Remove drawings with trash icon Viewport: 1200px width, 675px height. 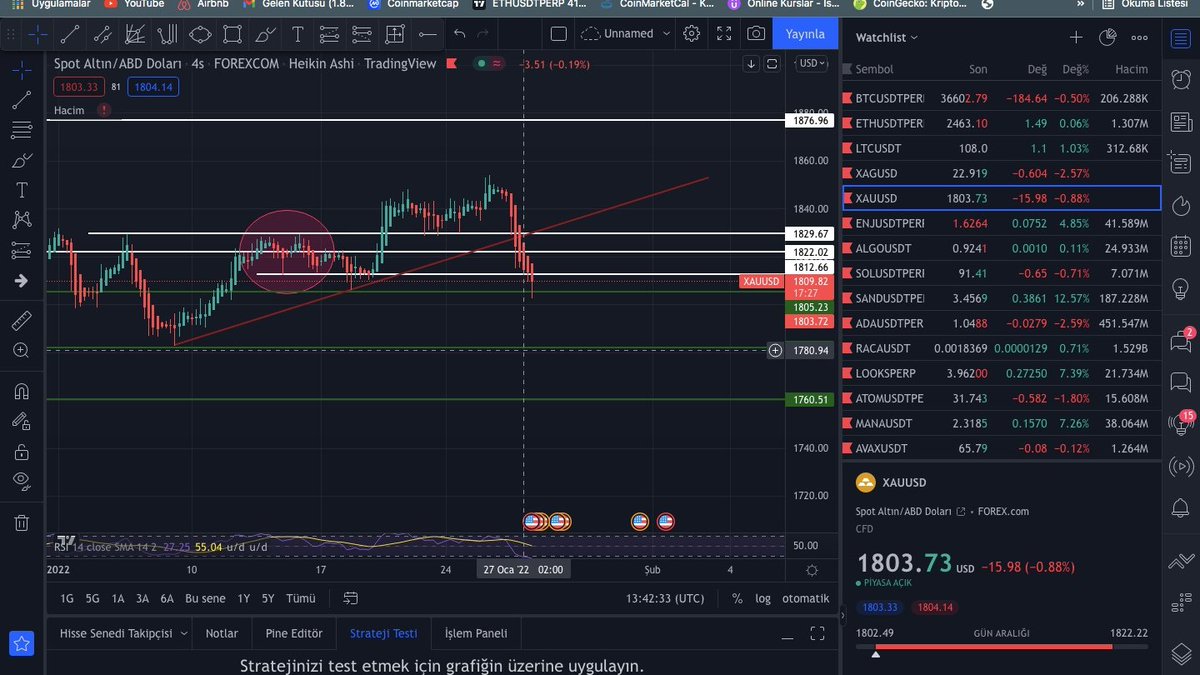tap(22, 522)
